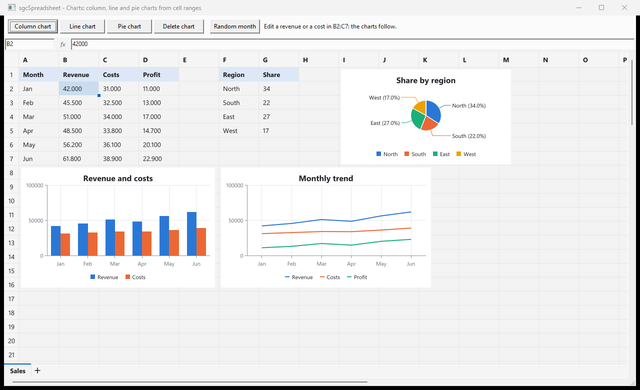This screenshot has height=390, width=640.
Task: Click Revenue legend swatch in column chart
Action: coord(93,277)
